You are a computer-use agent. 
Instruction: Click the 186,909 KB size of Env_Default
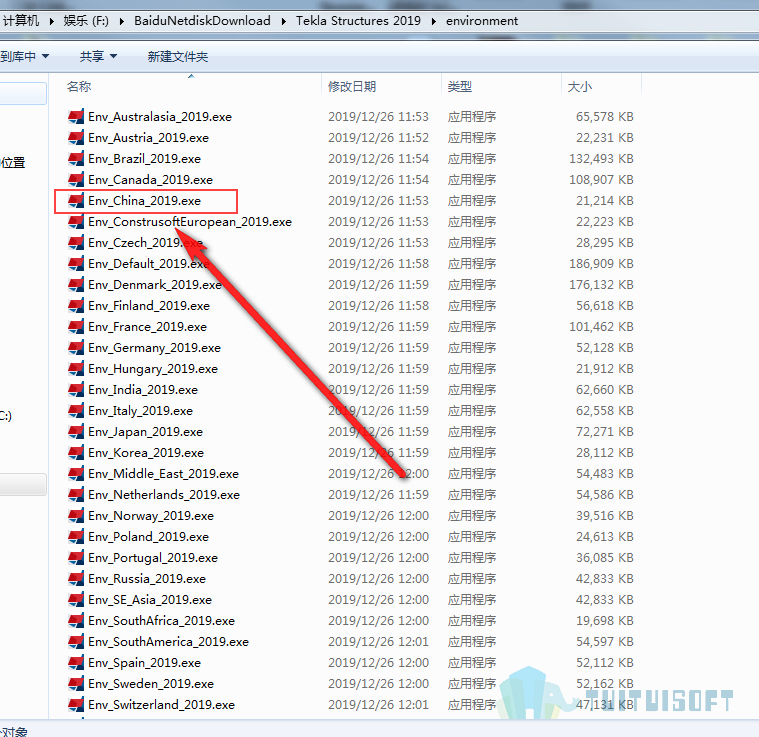[x=601, y=264]
